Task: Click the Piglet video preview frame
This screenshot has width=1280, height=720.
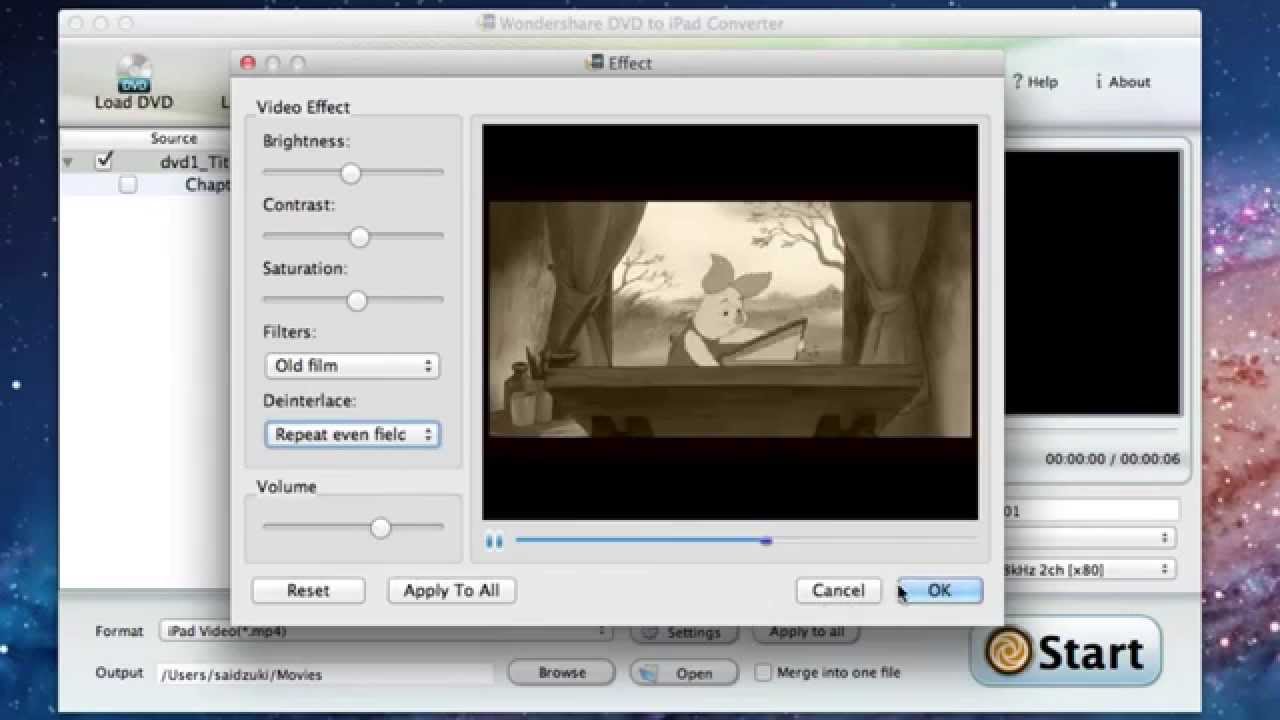Action: [x=730, y=320]
